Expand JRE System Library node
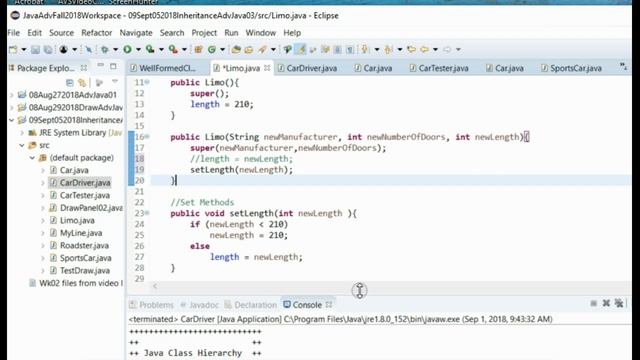 pos(22,133)
